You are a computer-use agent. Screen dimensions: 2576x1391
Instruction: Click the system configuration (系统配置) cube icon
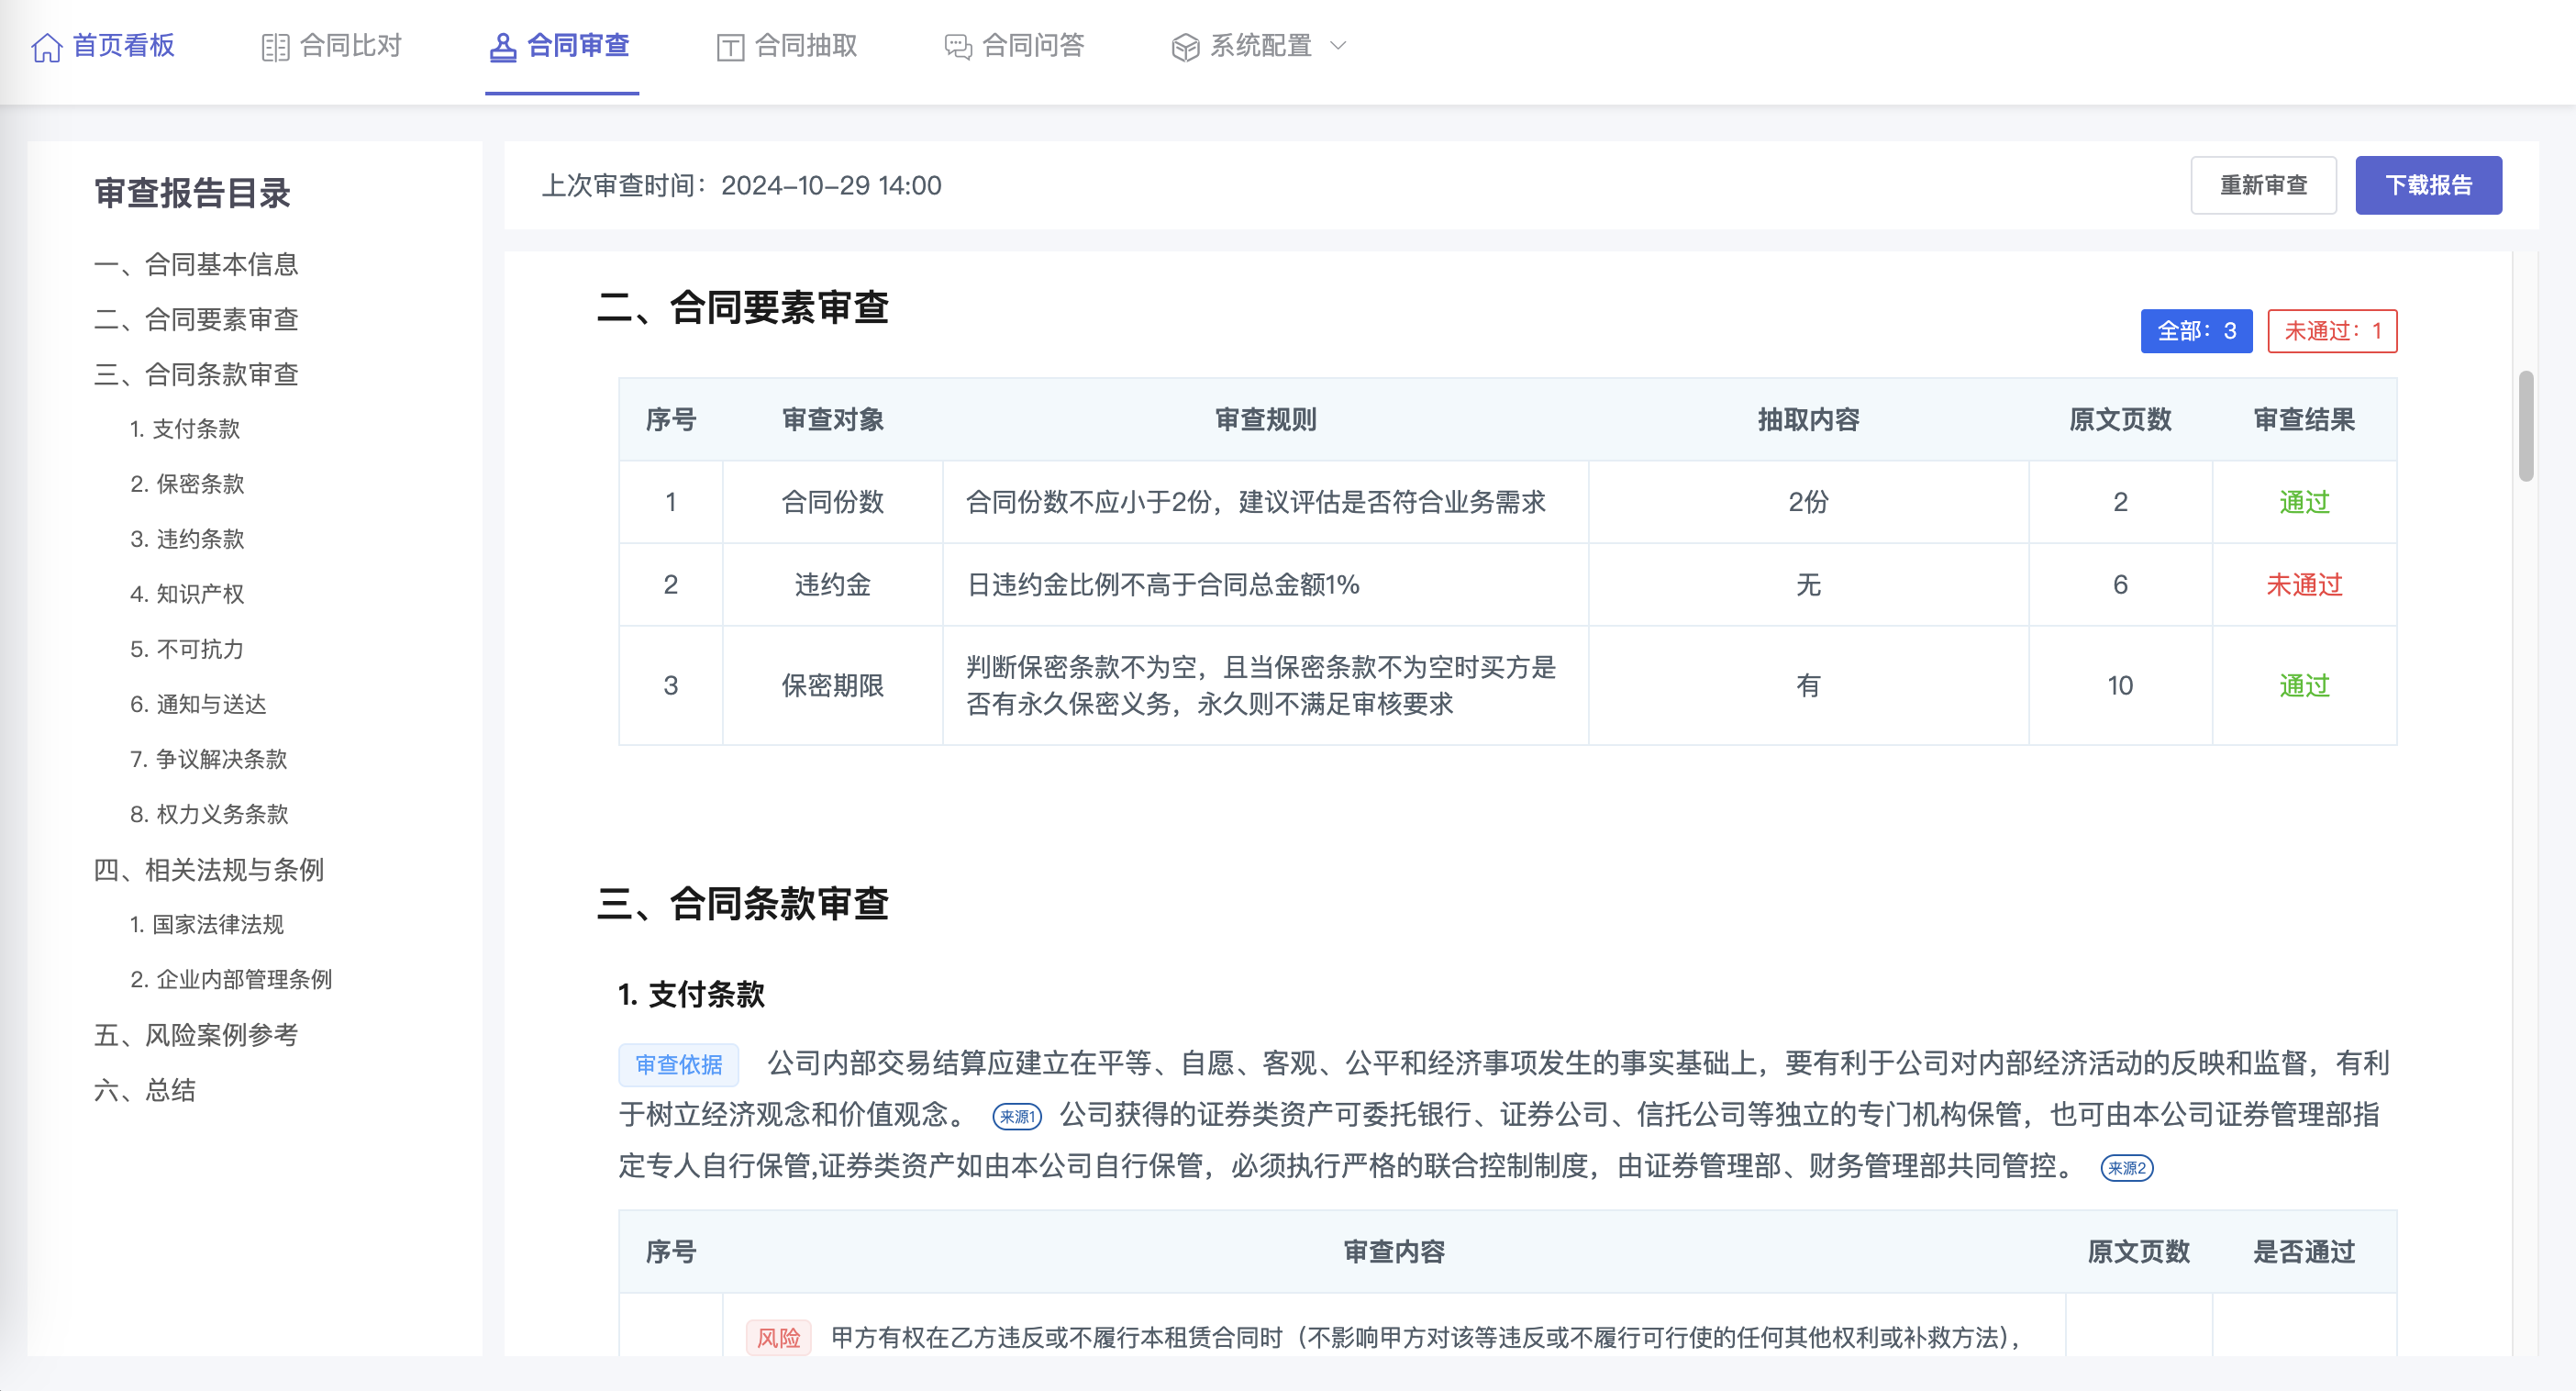[1185, 47]
